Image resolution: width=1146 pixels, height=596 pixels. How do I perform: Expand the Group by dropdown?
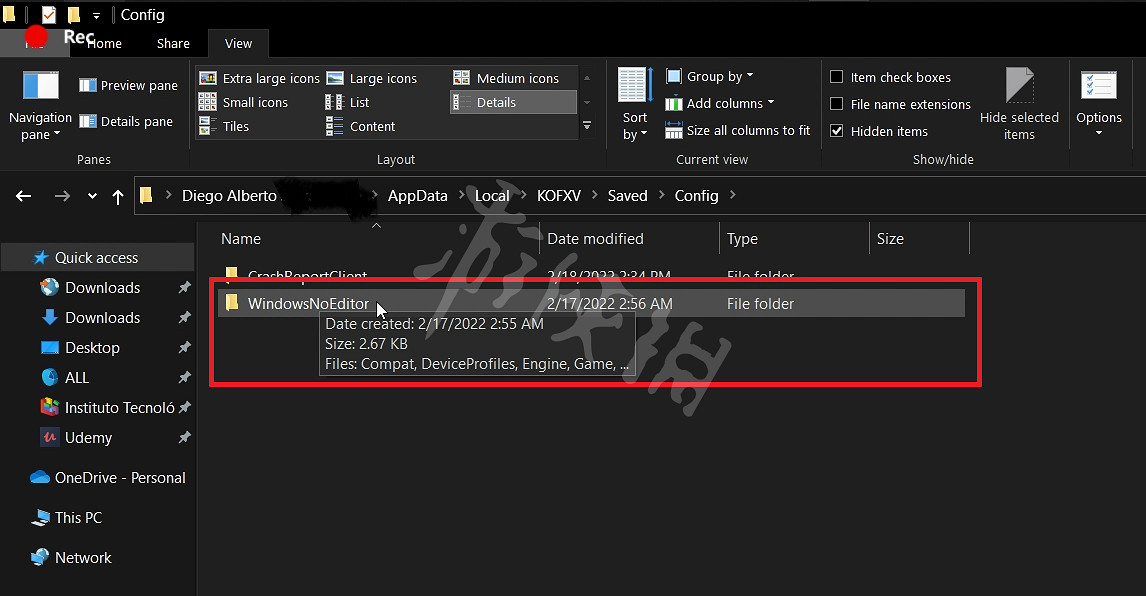click(x=710, y=76)
